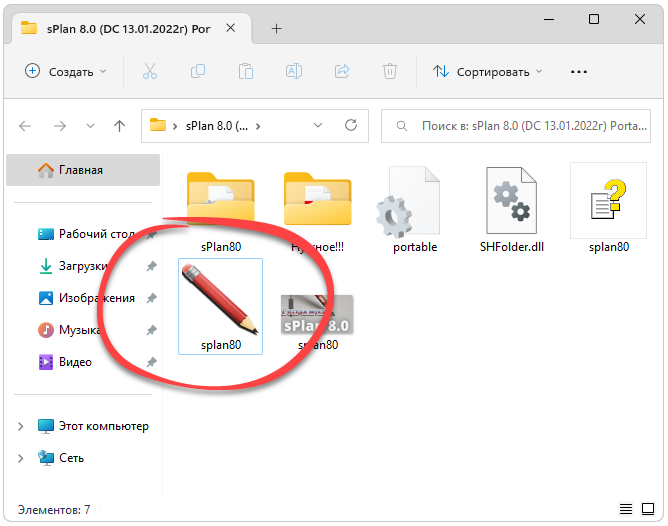This screenshot has height=526, width=668.
Task: Click chevron after sPlan 8.0 breadcrumb
Action: point(258,126)
